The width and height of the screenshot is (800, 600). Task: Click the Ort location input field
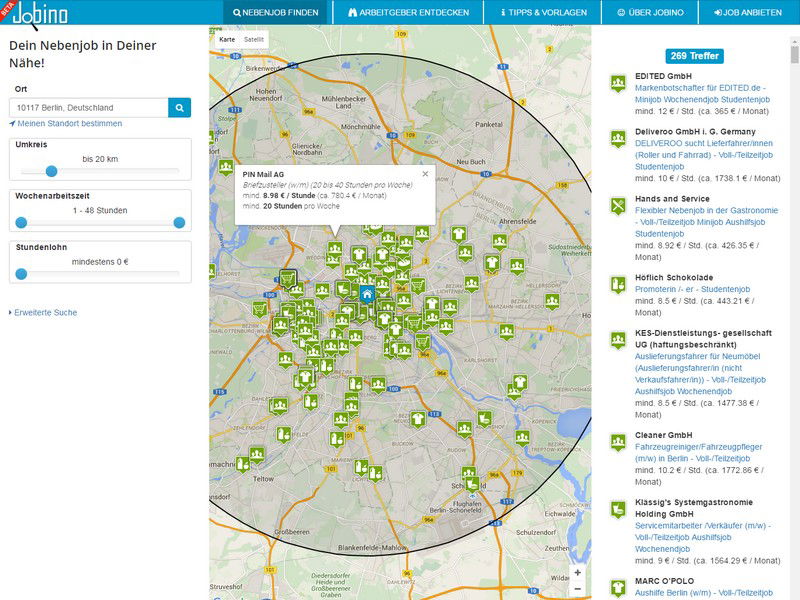point(89,108)
